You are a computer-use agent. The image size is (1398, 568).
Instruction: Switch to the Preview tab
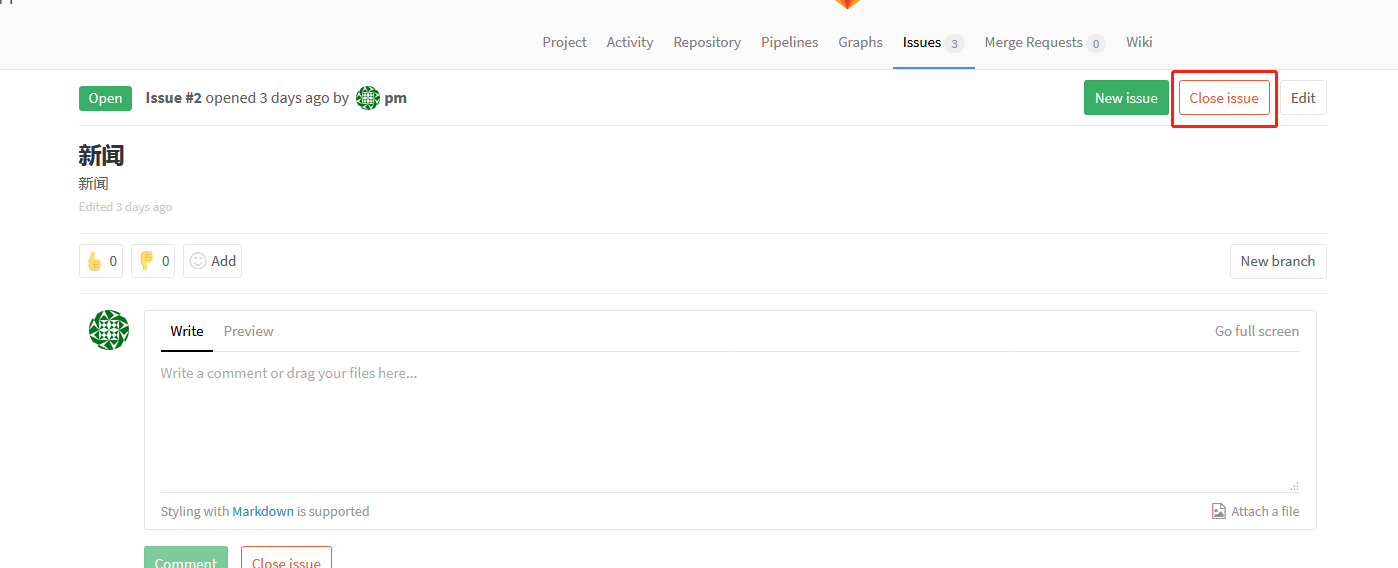(248, 331)
